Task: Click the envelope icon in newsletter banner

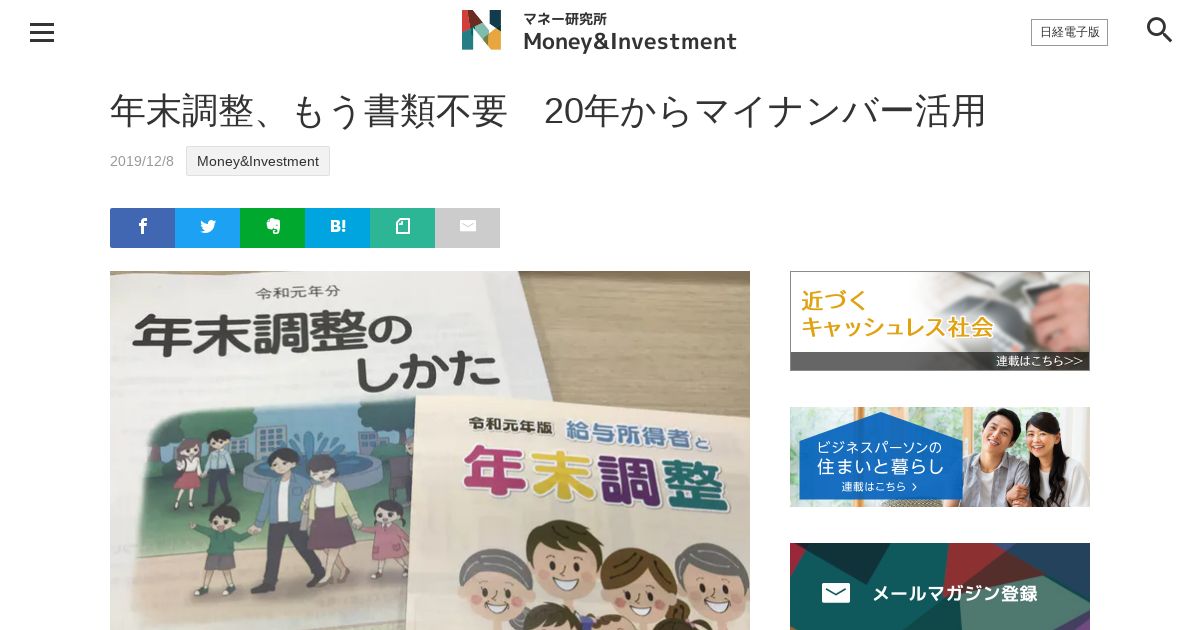Action: pos(836,593)
